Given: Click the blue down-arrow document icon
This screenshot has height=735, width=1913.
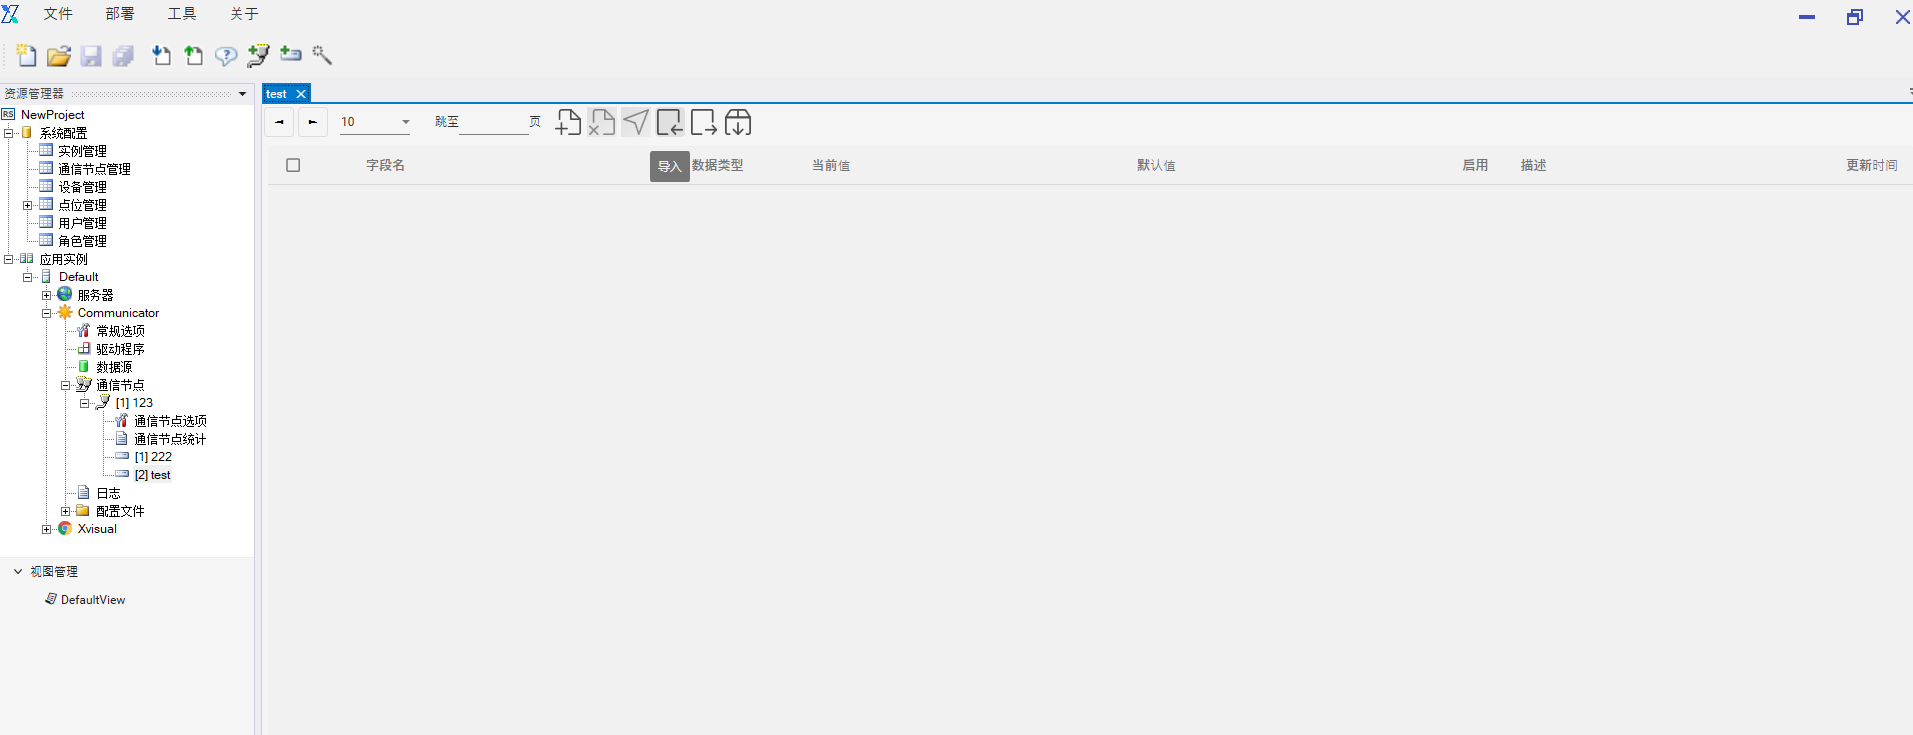Looking at the screenshot, I should (x=161, y=56).
